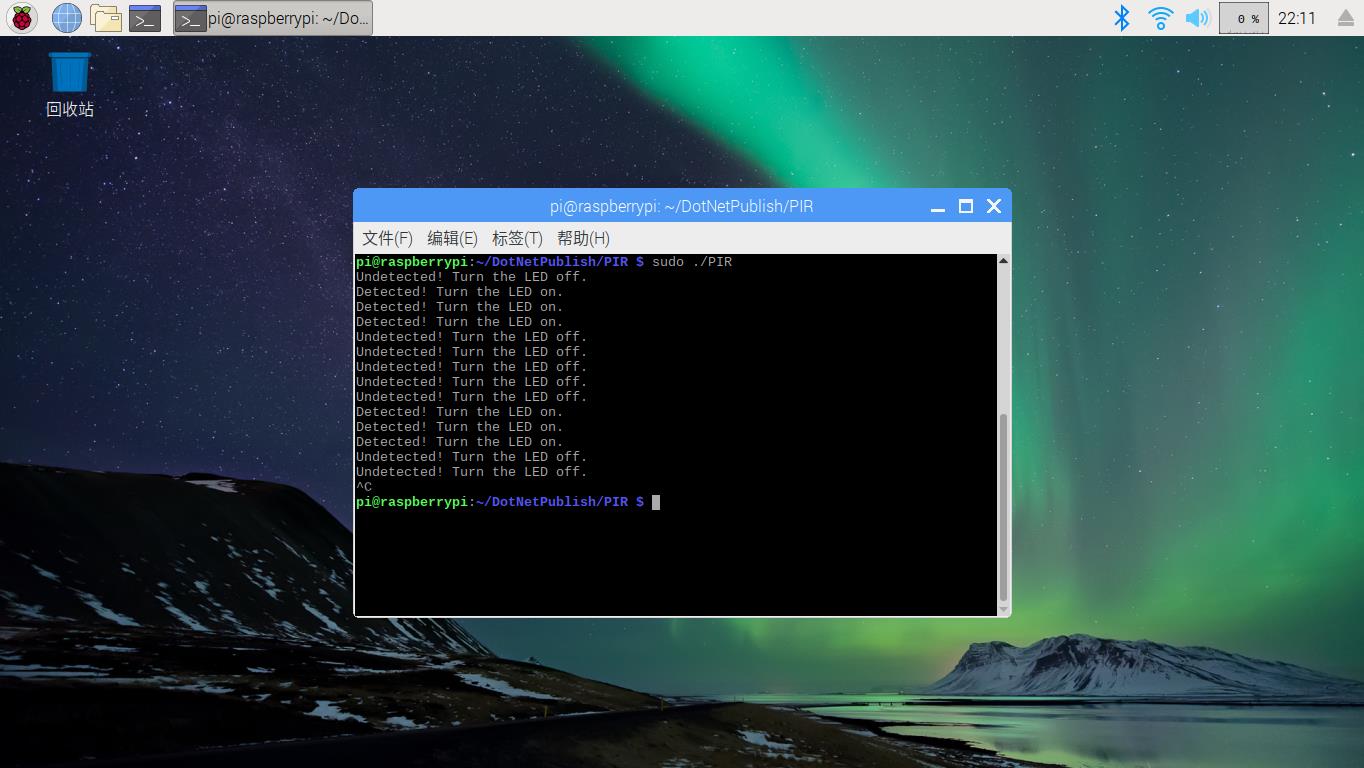Click the last 'Undetected! Turn the LED off.' line

(x=472, y=472)
